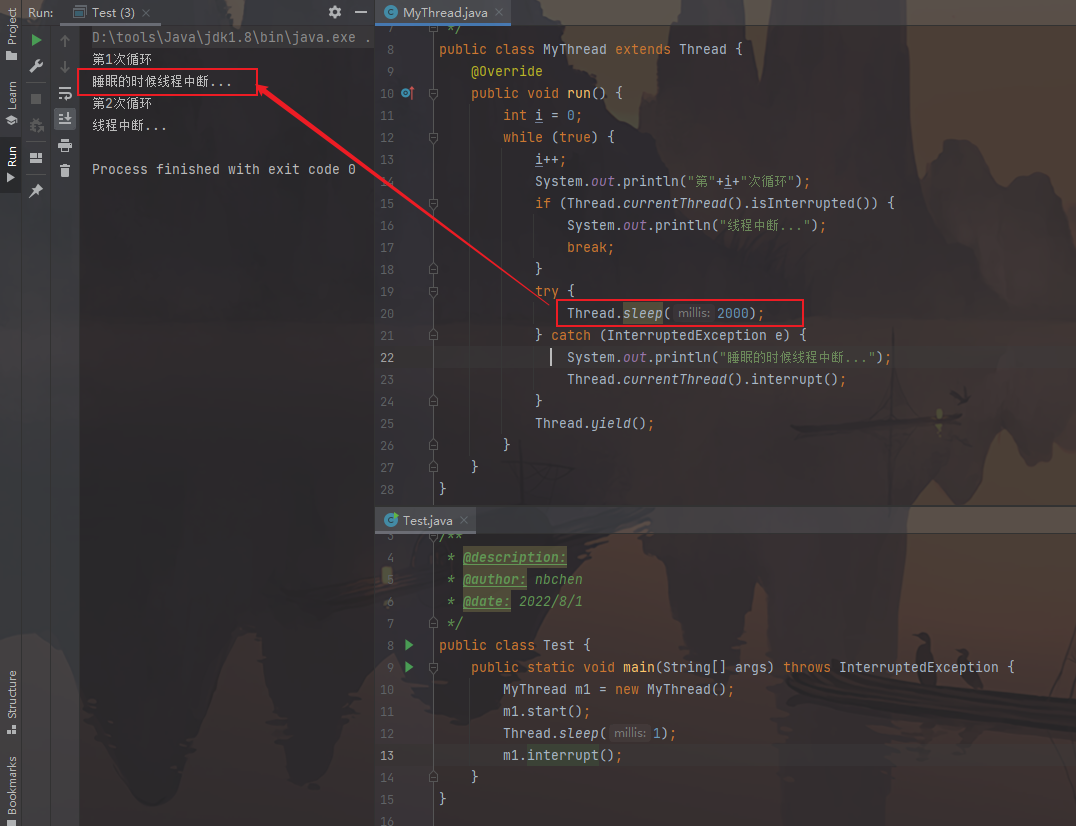Collapse main method fold marker in Test.java
1076x826 pixels.
pos(433,667)
